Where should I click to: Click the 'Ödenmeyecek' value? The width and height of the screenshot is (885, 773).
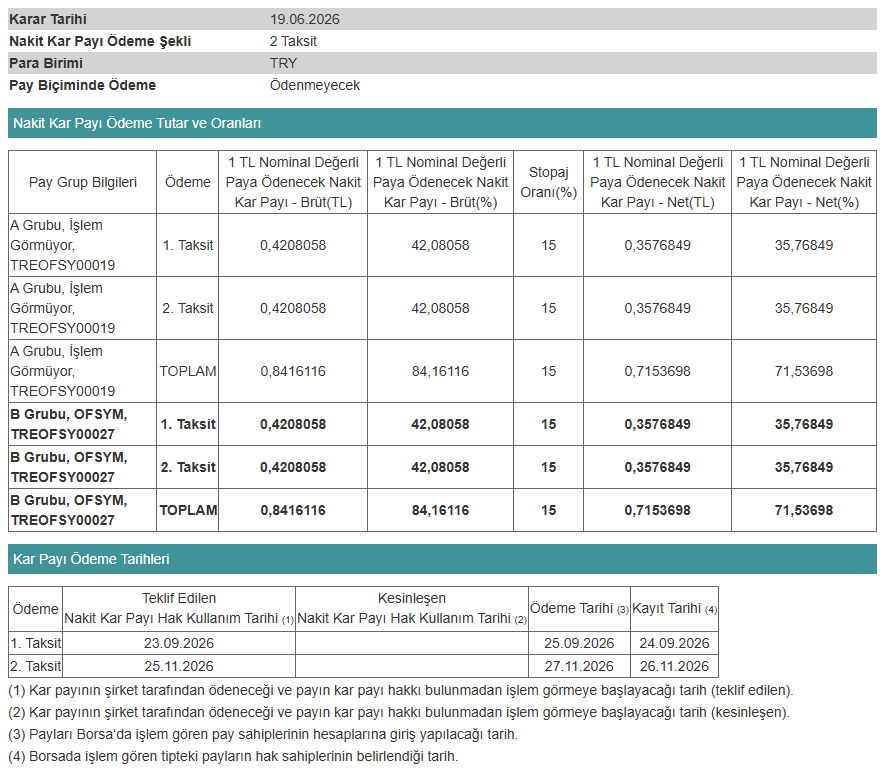[x=314, y=85]
